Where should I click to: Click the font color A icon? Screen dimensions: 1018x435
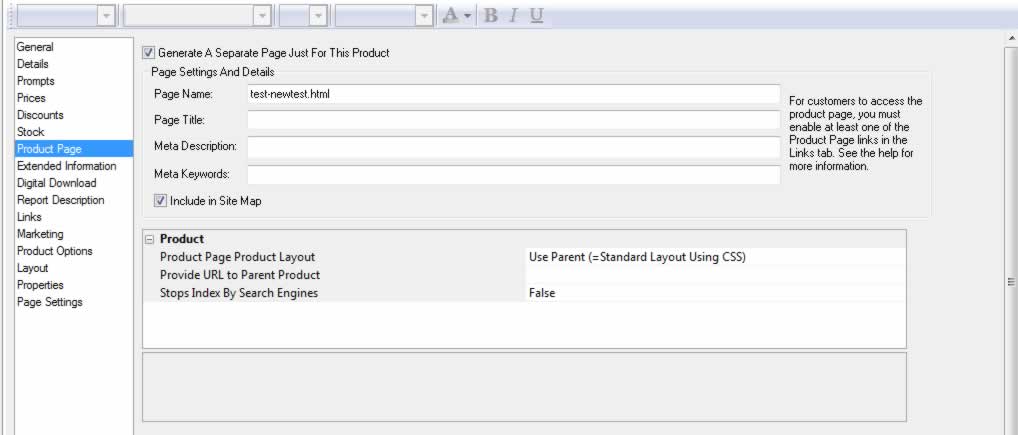451,16
